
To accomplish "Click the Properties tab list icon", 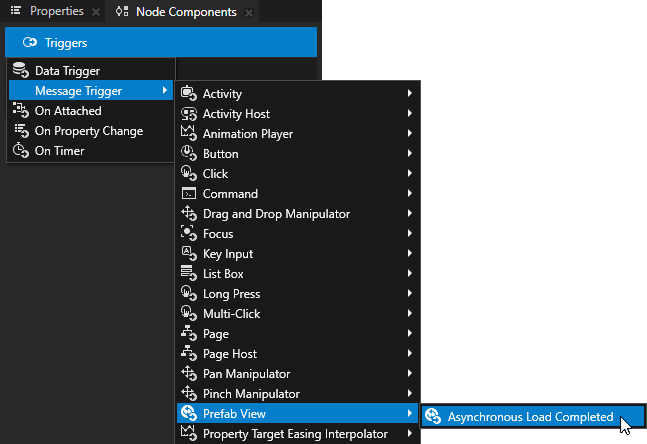I will (x=16, y=11).
